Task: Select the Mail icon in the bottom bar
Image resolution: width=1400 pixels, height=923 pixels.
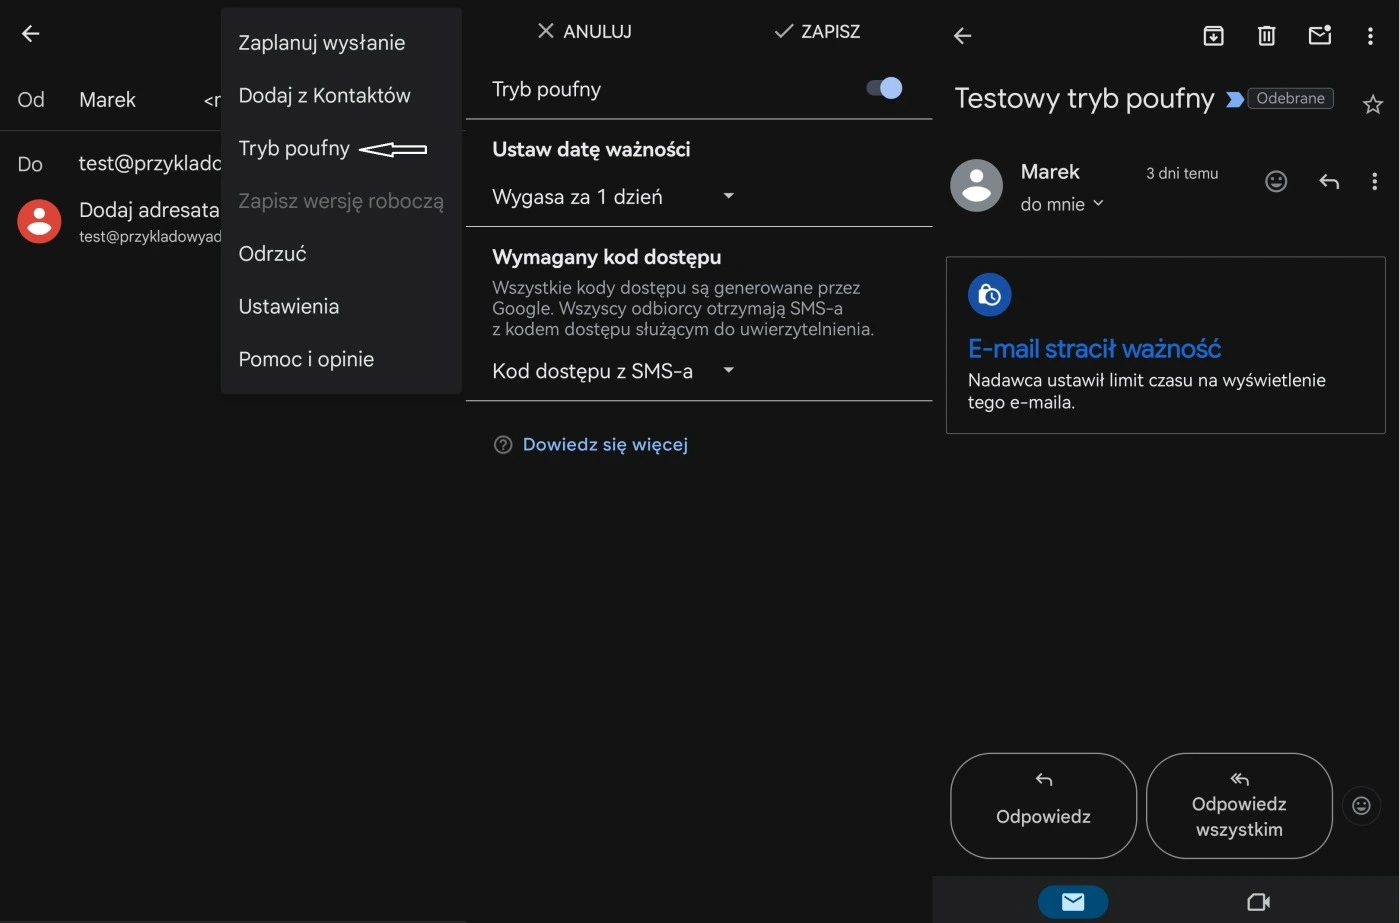Action: click(x=1073, y=900)
